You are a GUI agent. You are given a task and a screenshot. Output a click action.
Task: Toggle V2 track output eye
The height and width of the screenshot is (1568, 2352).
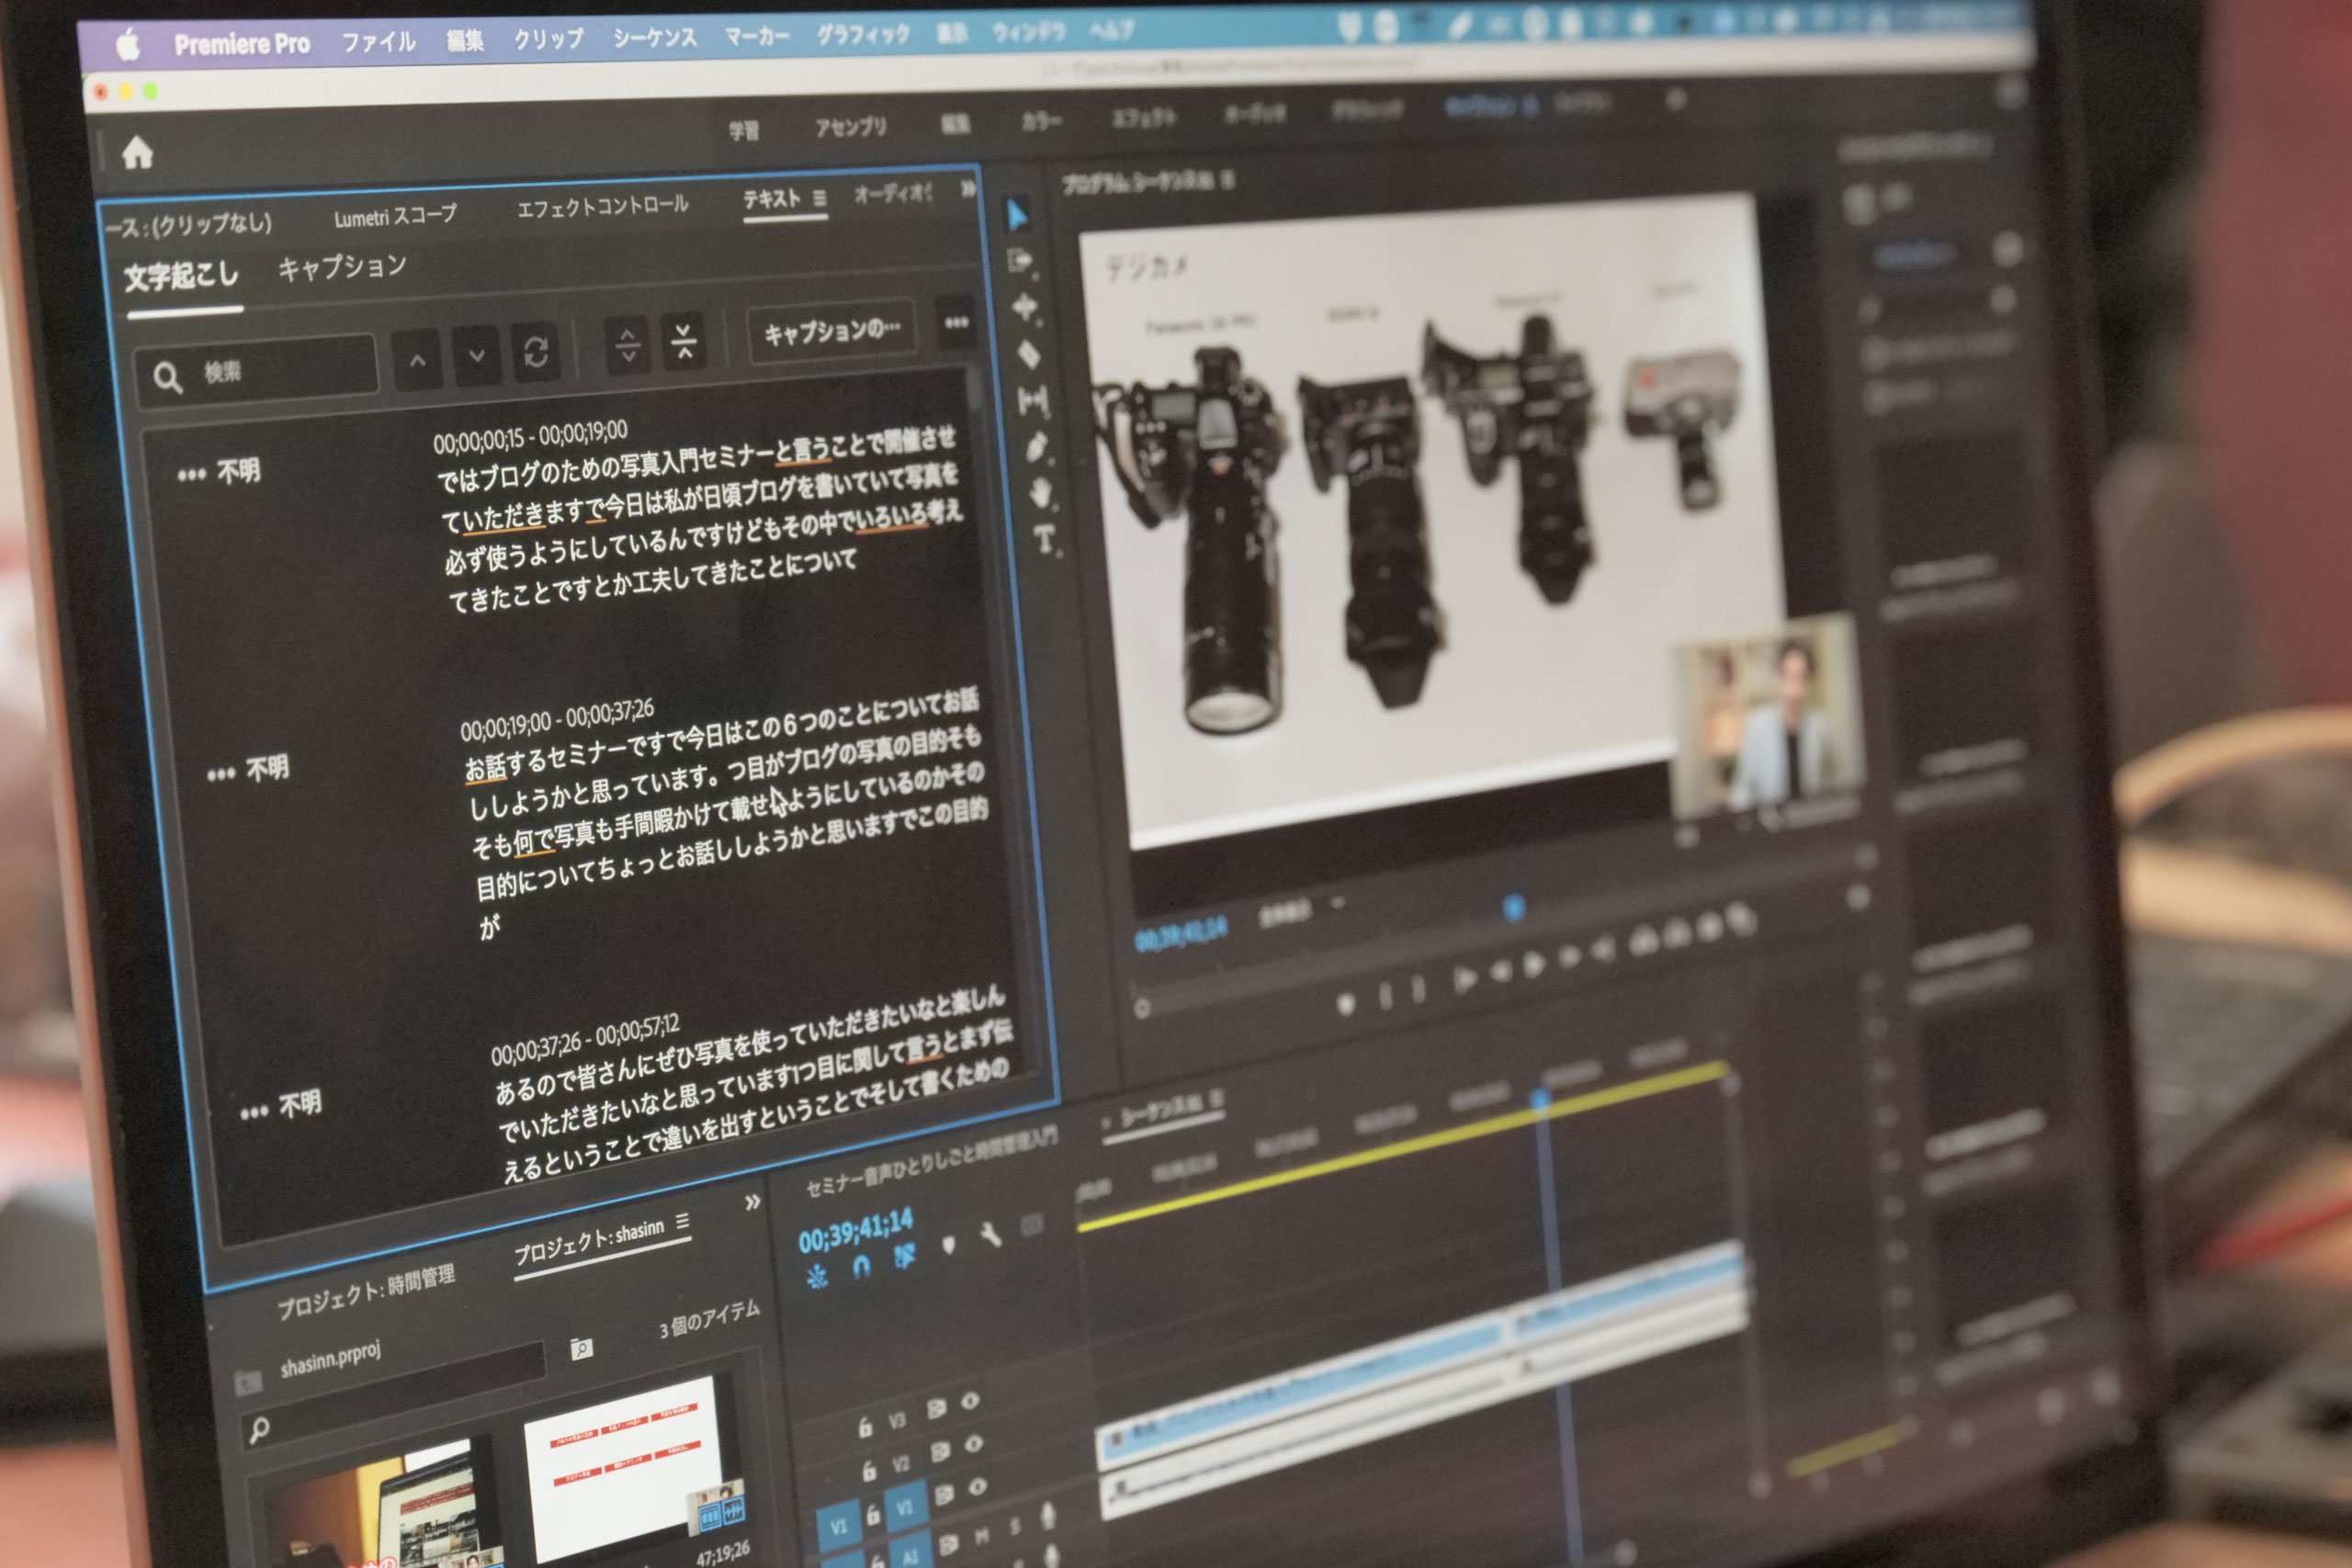pos(974,1444)
